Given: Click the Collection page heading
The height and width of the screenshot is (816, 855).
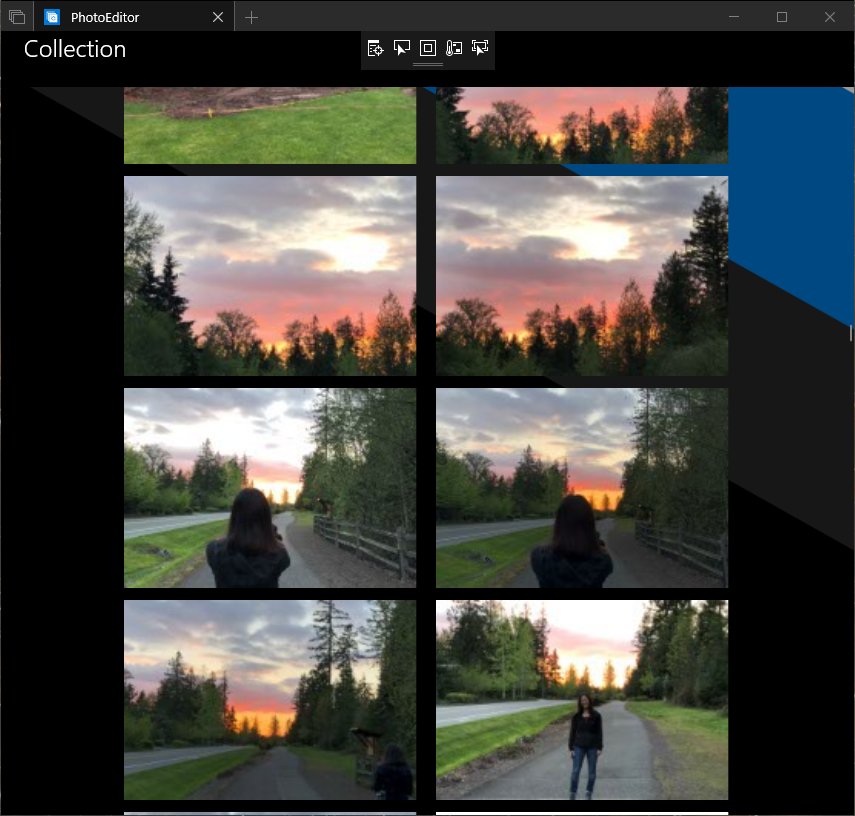Looking at the screenshot, I should tap(75, 49).
